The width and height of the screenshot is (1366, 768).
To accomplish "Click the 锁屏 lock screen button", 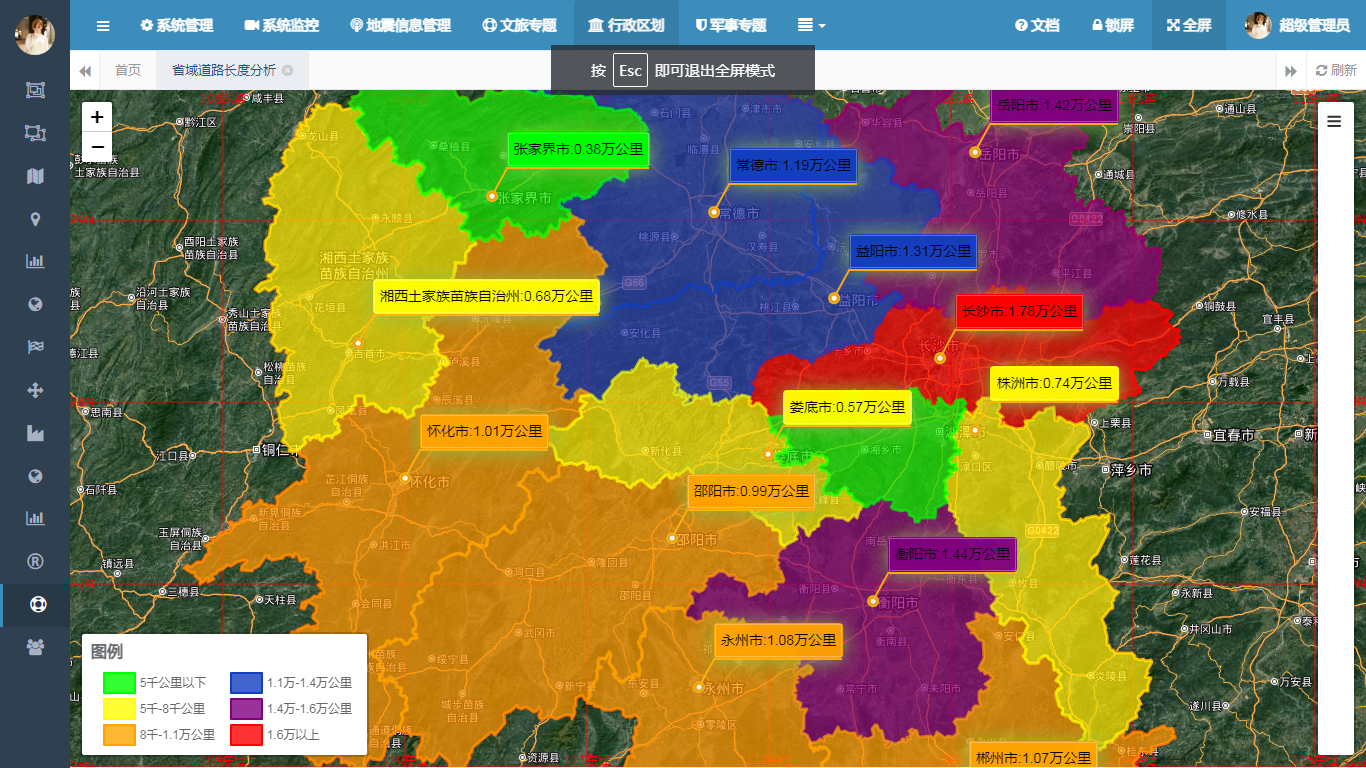I will pos(1112,25).
